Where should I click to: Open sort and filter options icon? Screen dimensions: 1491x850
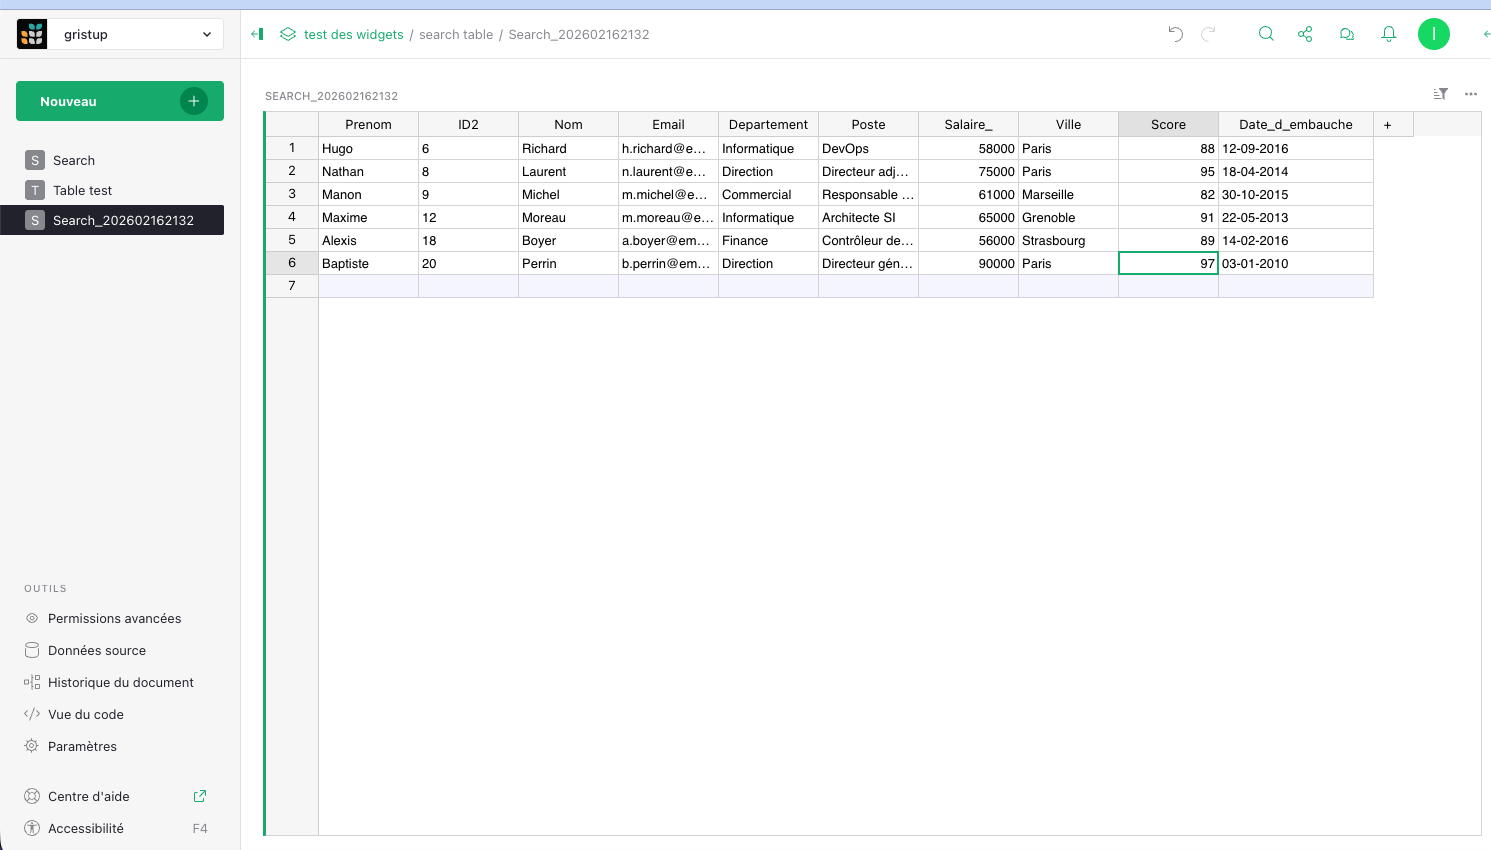(x=1440, y=94)
